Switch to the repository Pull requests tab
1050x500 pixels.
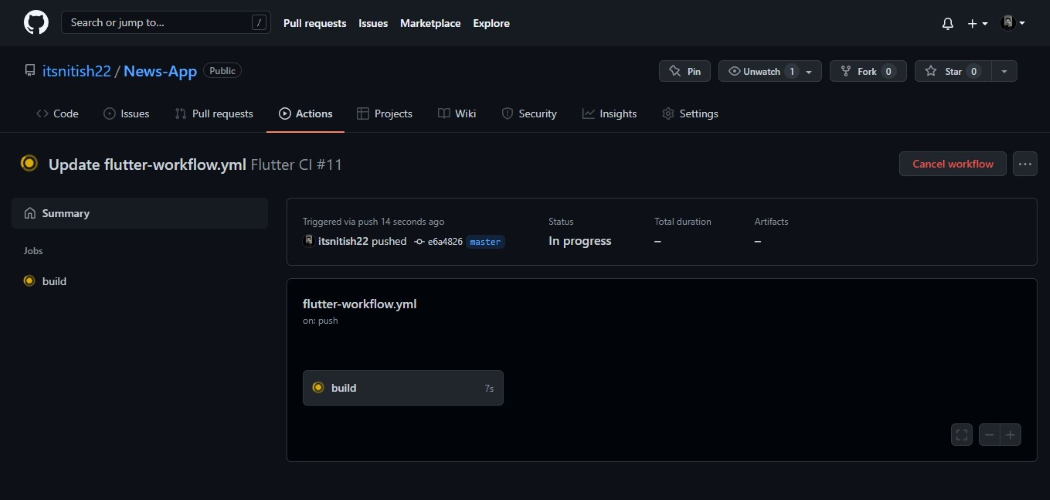214,114
